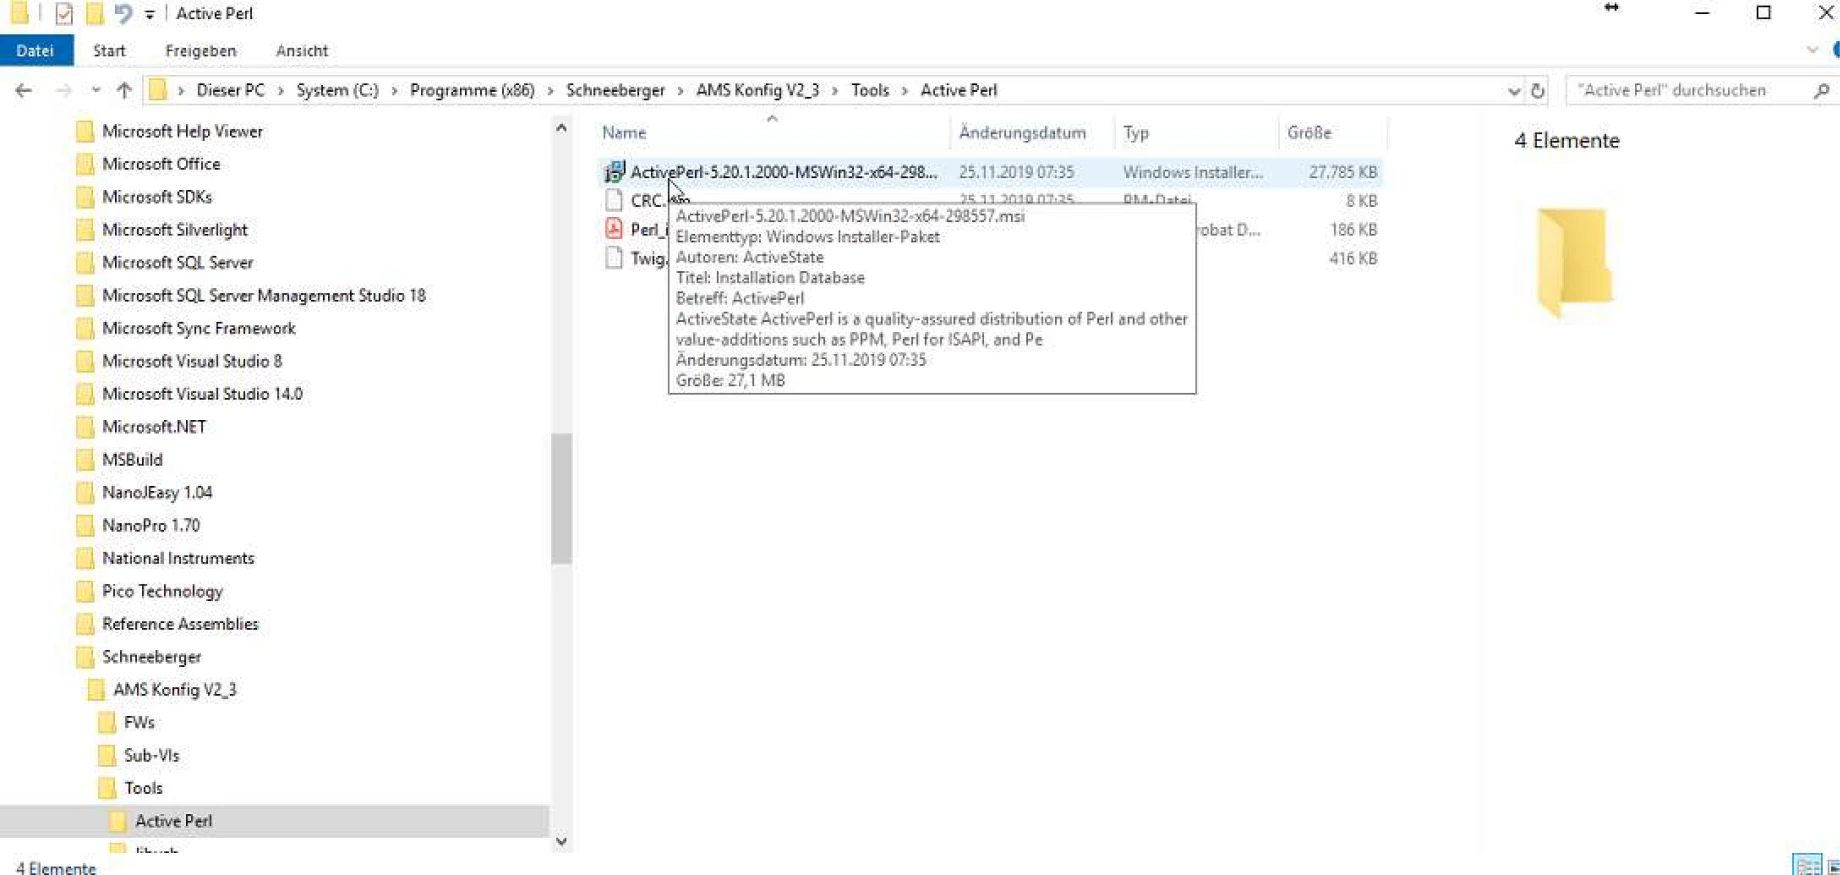
Task: Select AMS Konfig V2_3 tree folder
Action: (175, 690)
